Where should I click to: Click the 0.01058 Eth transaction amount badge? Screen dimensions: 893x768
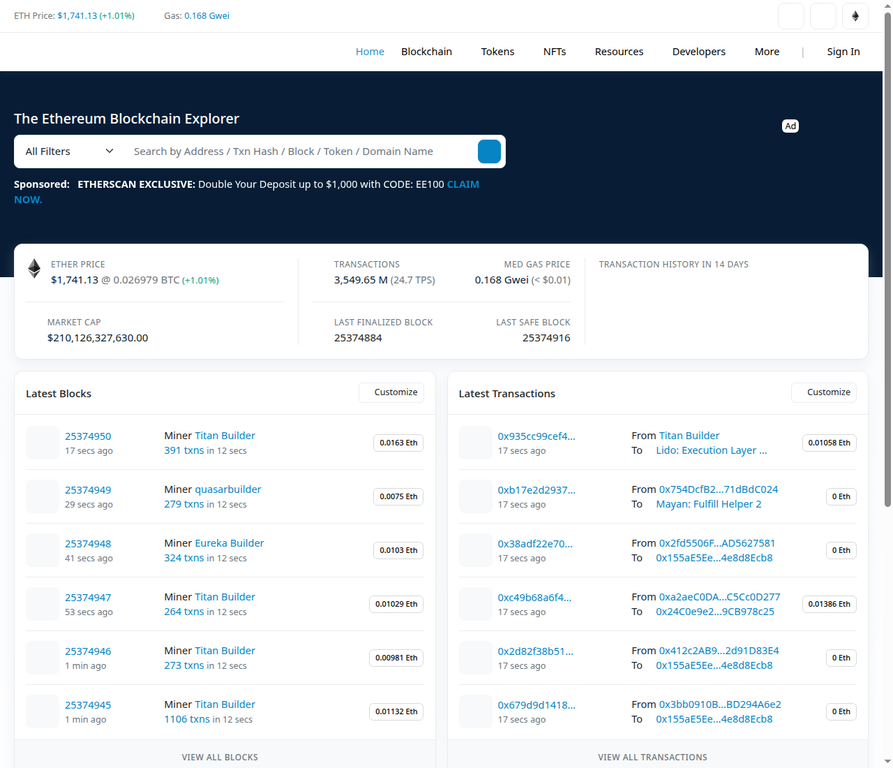point(829,443)
